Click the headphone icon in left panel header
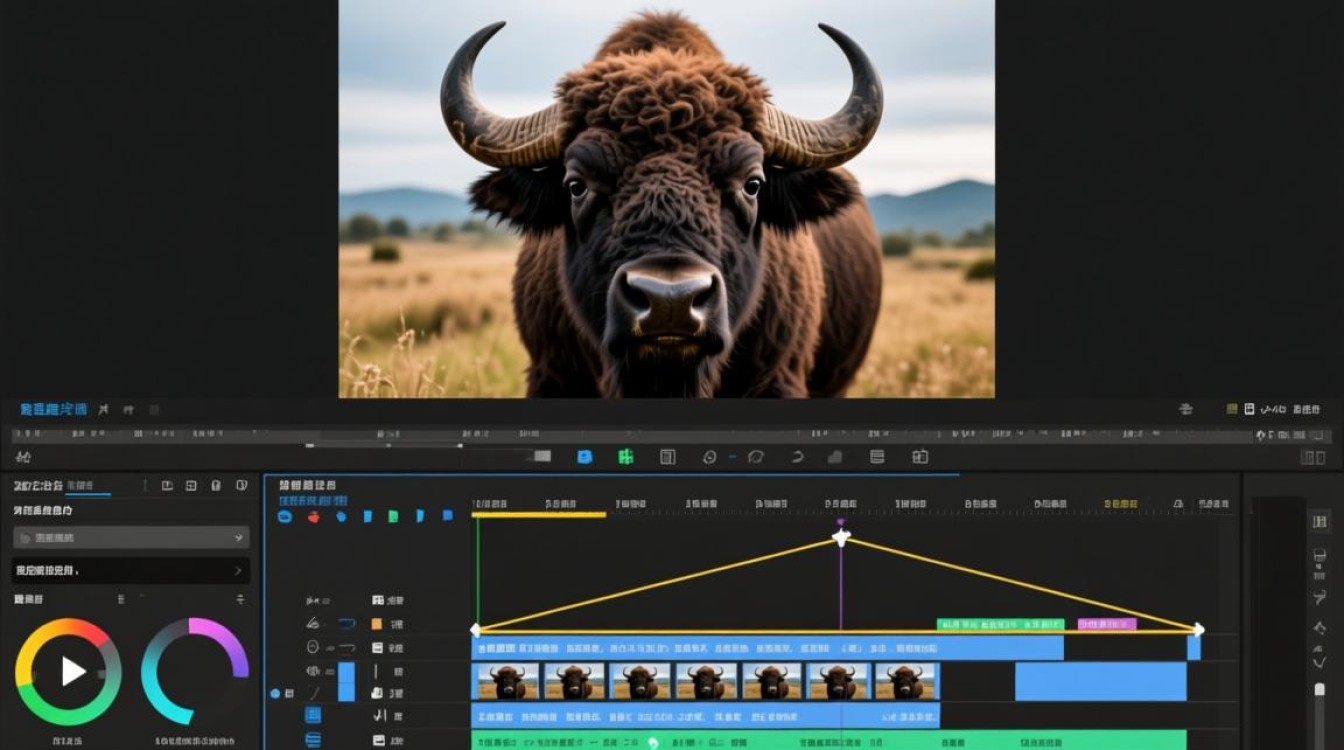Viewport: 1344px width, 750px height. [x=216, y=486]
